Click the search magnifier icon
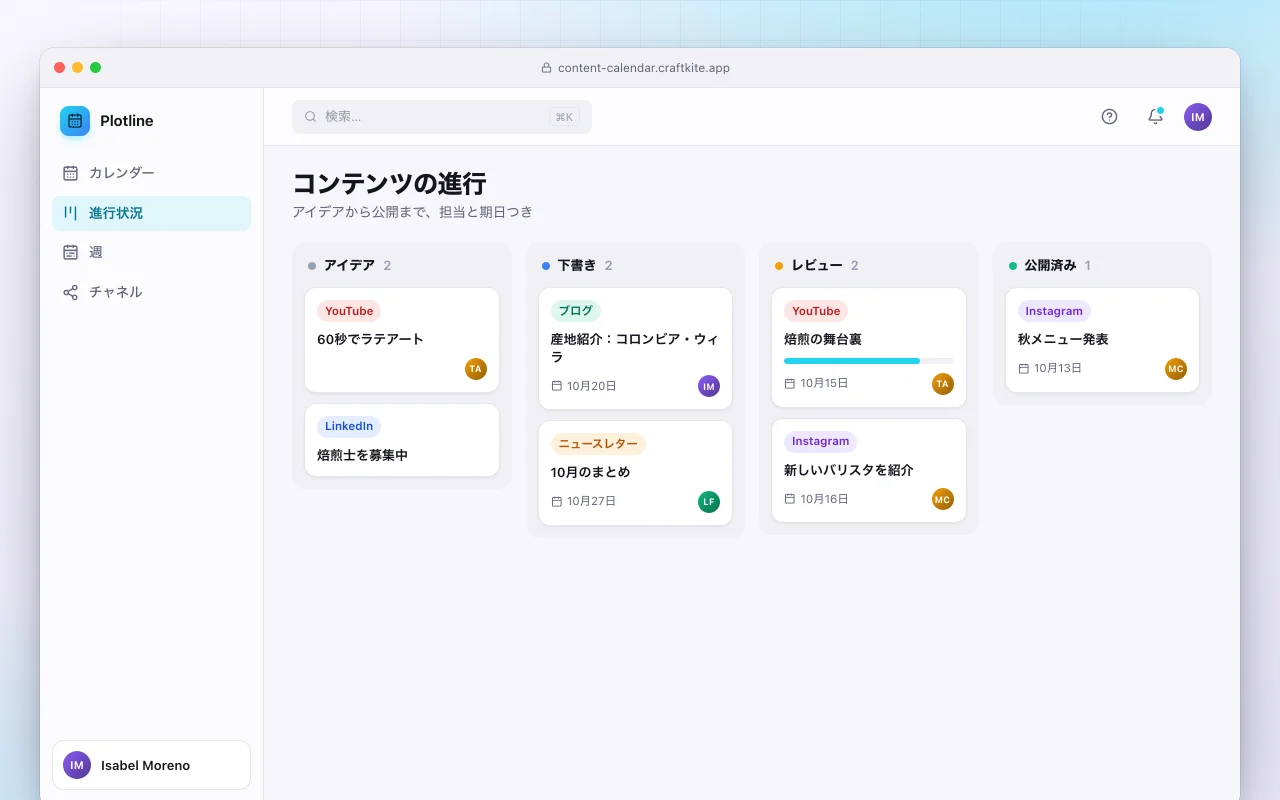The height and width of the screenshot is (800, 1280). pos(311,117)
